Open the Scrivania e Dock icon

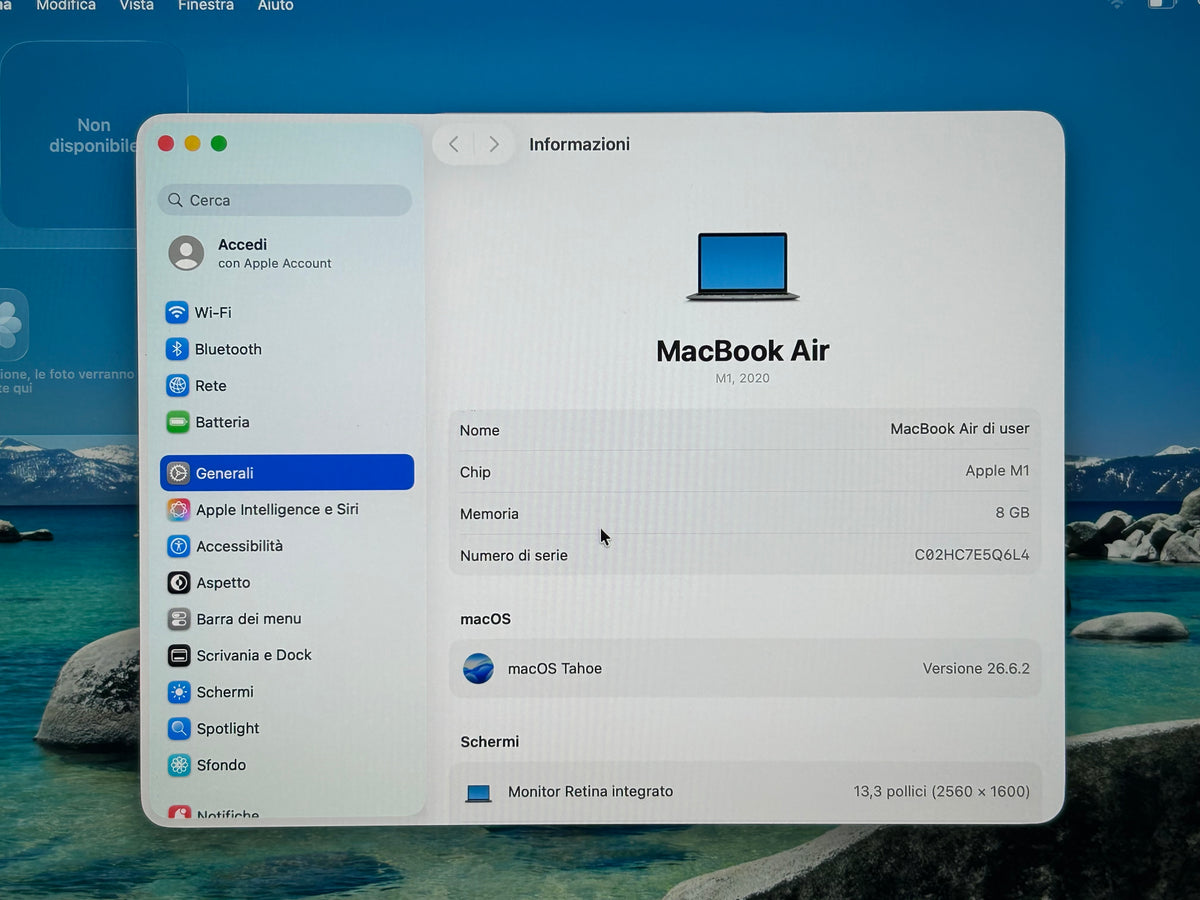click(x=179, y=656)
